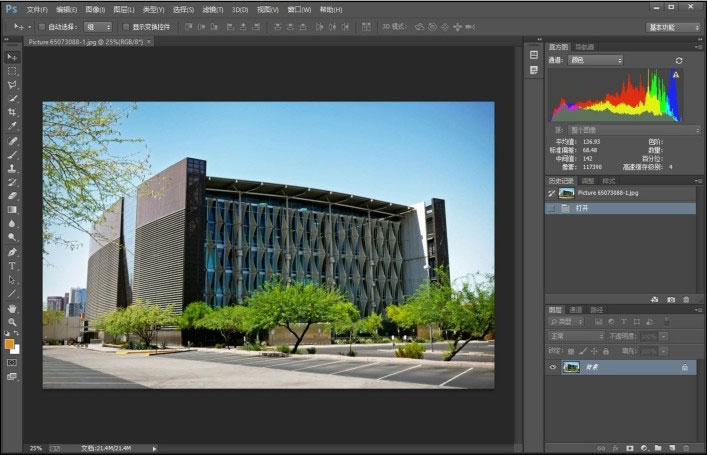This screenshot has height=455, width=707.
Task: Select the Healing Brush tool
Action: click(12, 141)
